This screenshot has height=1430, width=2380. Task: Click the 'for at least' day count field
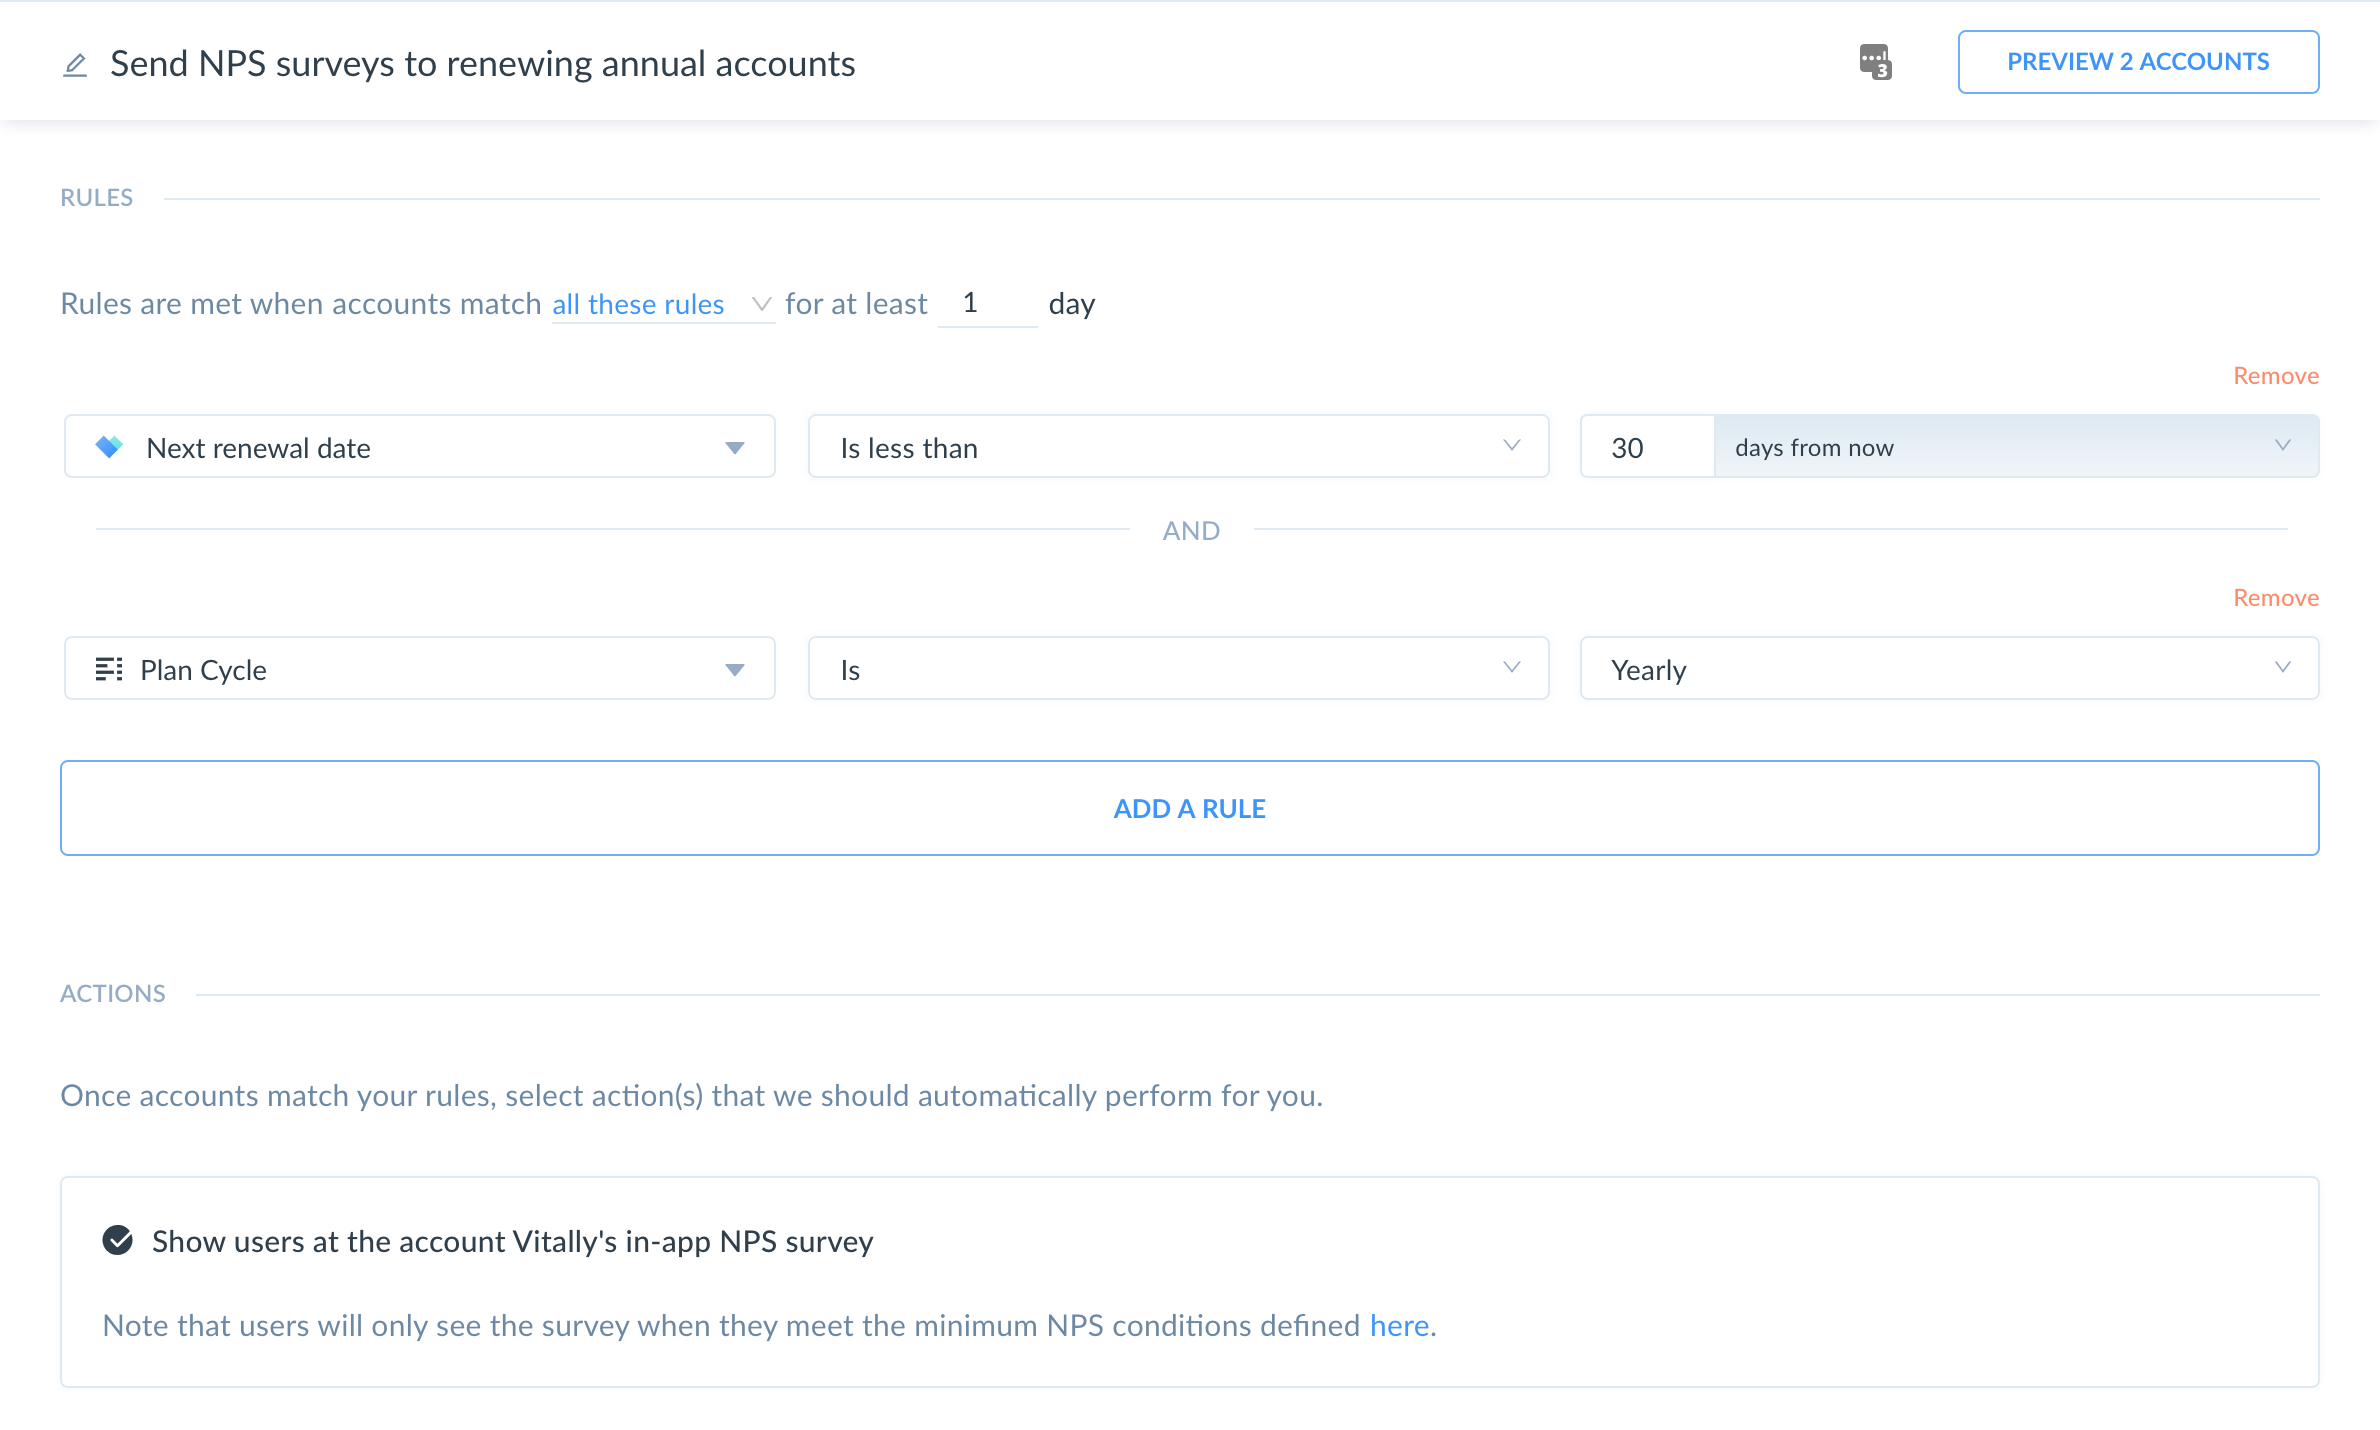click(x=986, y=304)
